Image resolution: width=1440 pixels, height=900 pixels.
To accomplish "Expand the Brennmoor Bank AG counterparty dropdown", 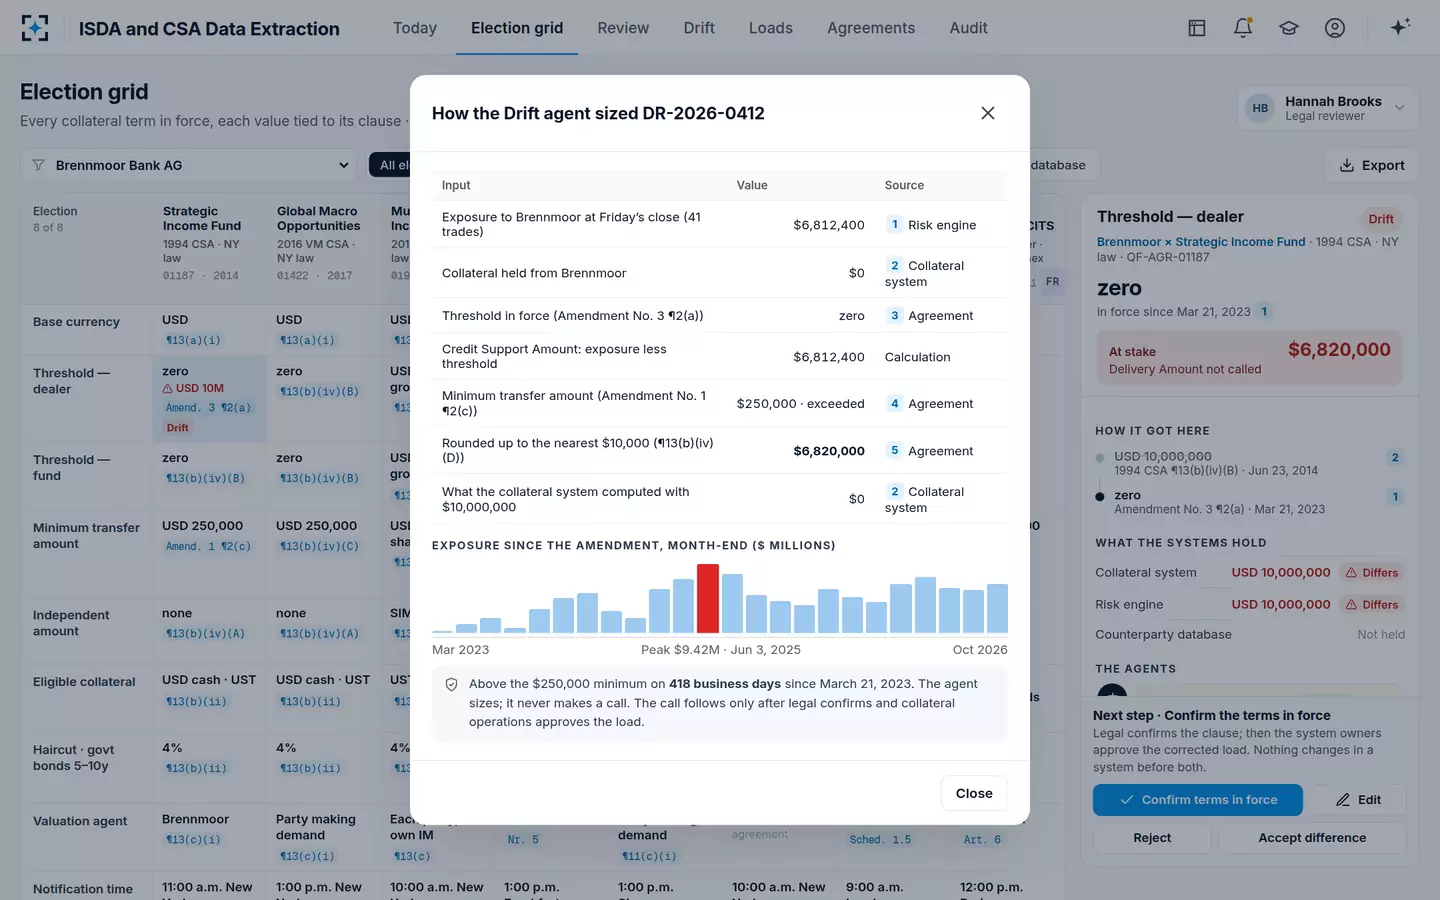I will (189, 165).
